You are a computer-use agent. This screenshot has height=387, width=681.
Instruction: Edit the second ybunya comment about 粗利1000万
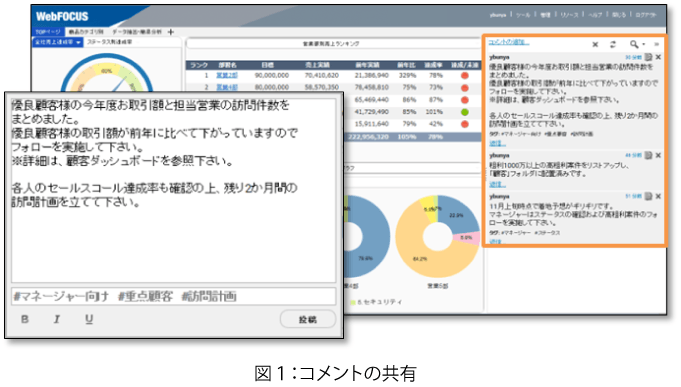[648, 155]
